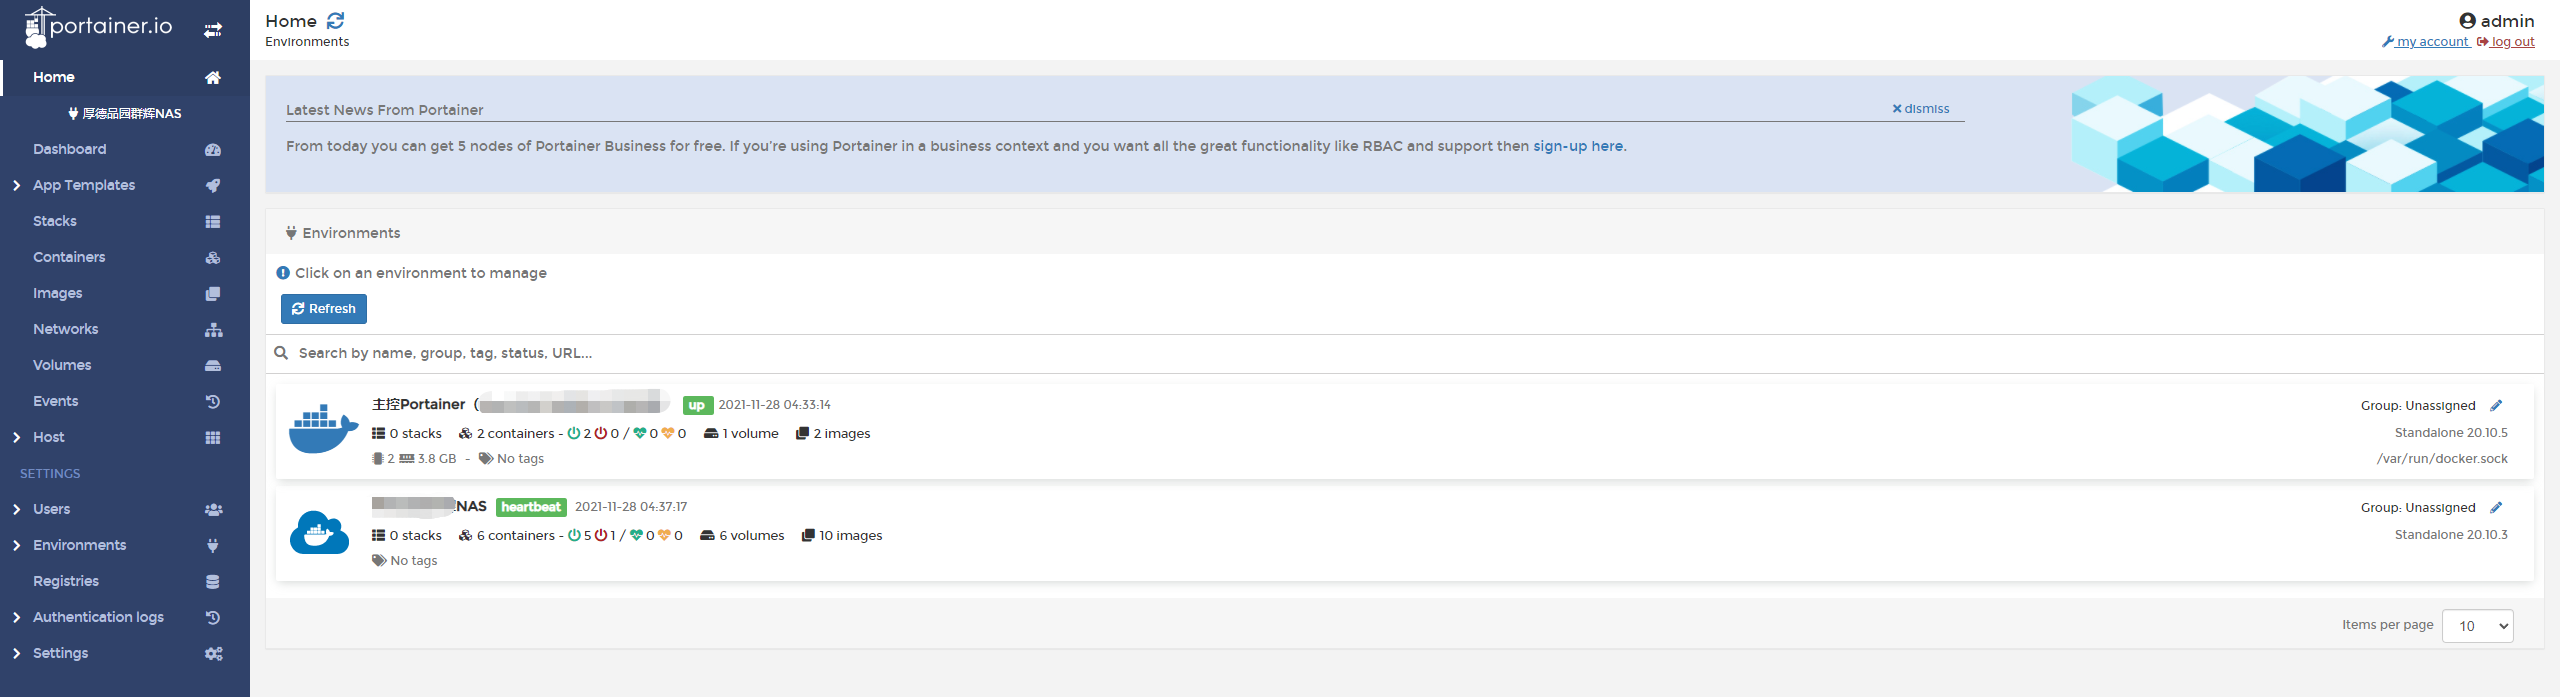
Task: Click '/var/run/docker.sock' text
Action: (x=2442, y=459)
